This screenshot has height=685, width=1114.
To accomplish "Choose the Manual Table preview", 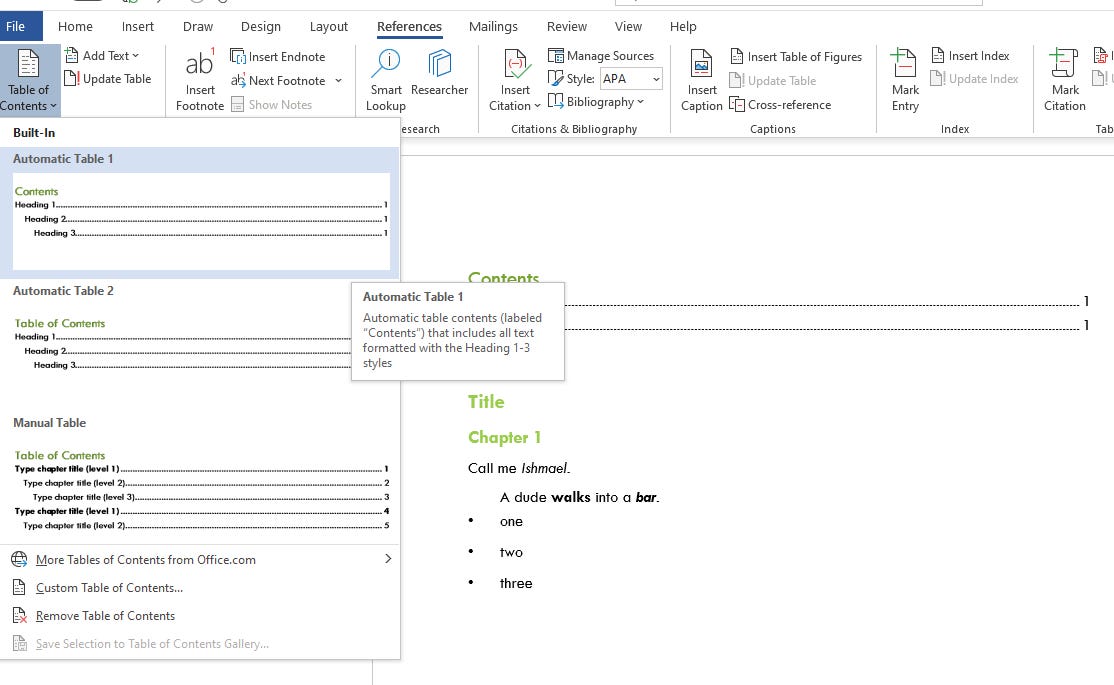I will 201,490.
